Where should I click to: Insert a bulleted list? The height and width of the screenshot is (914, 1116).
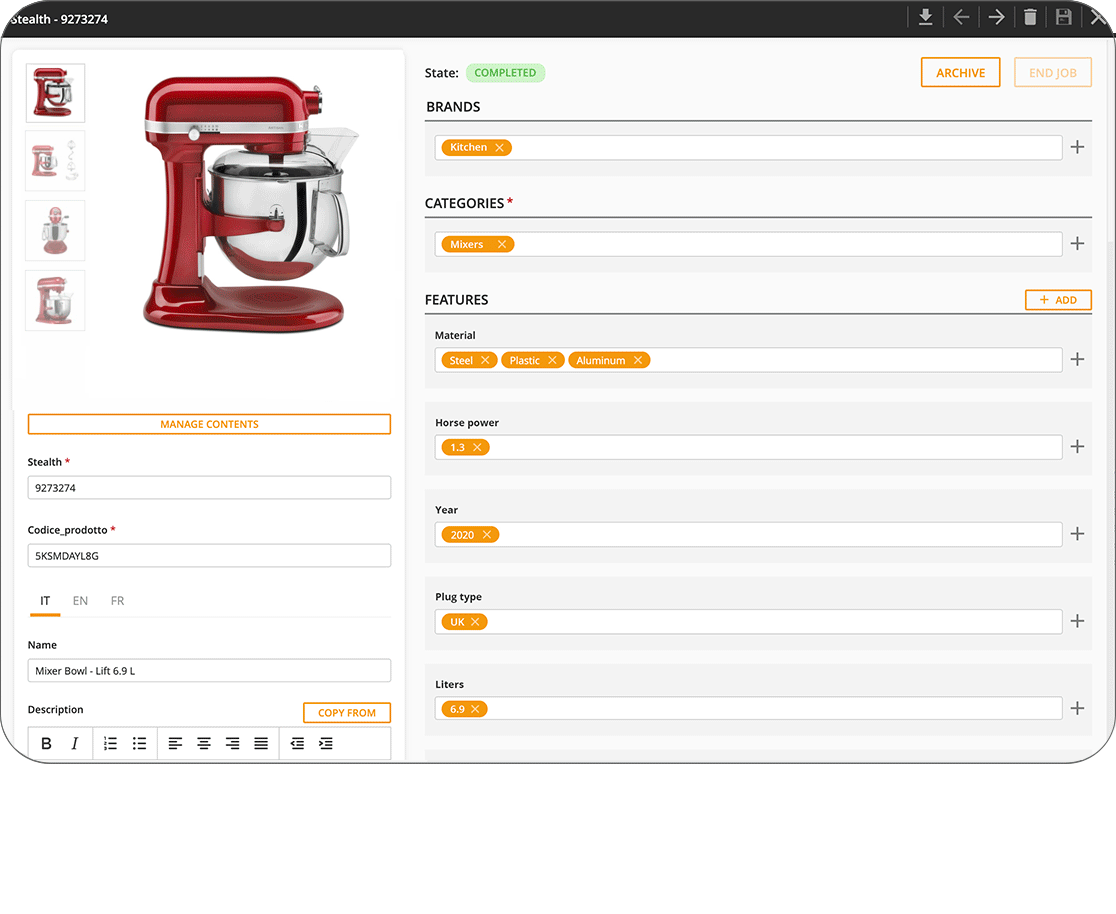click(x=140, y=743)
